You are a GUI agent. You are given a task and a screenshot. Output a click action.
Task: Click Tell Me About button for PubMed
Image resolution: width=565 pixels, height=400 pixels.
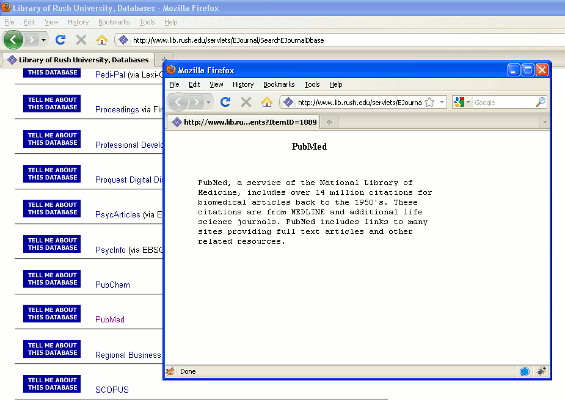[x=52, y=314]
